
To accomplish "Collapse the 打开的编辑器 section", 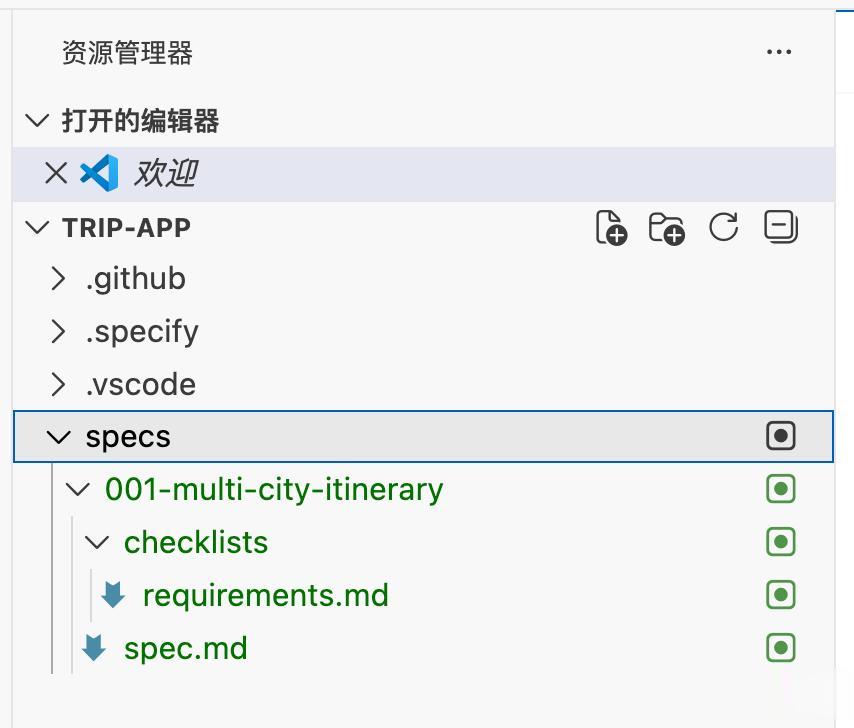I will (37, 121).
